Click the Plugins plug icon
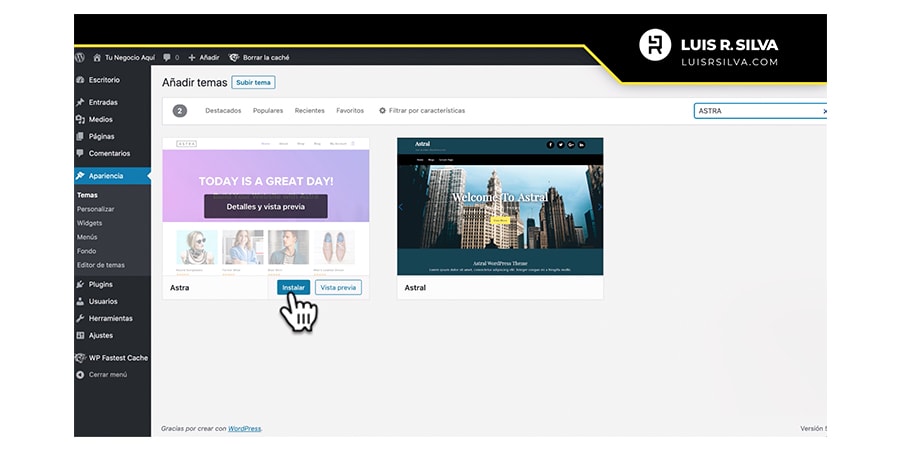The width and height of the screenshot is (900, 450). [x=80, y=284]
